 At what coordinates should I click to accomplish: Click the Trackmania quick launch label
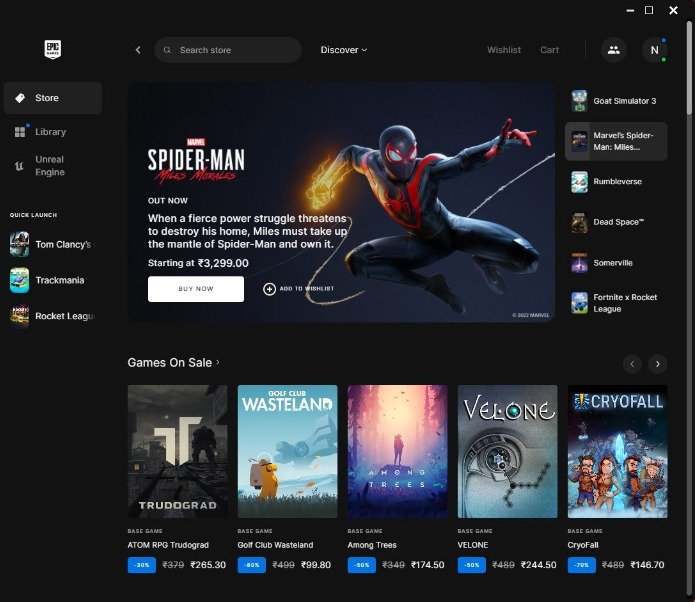(60, 280)
